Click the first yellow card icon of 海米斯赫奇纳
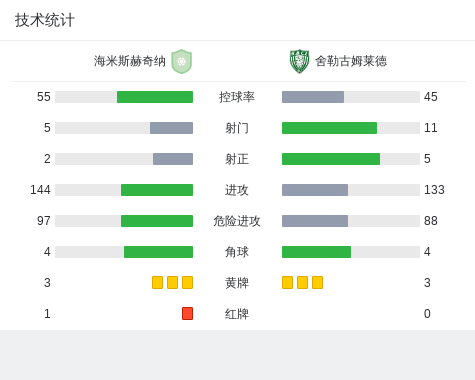 click(157, 283)
